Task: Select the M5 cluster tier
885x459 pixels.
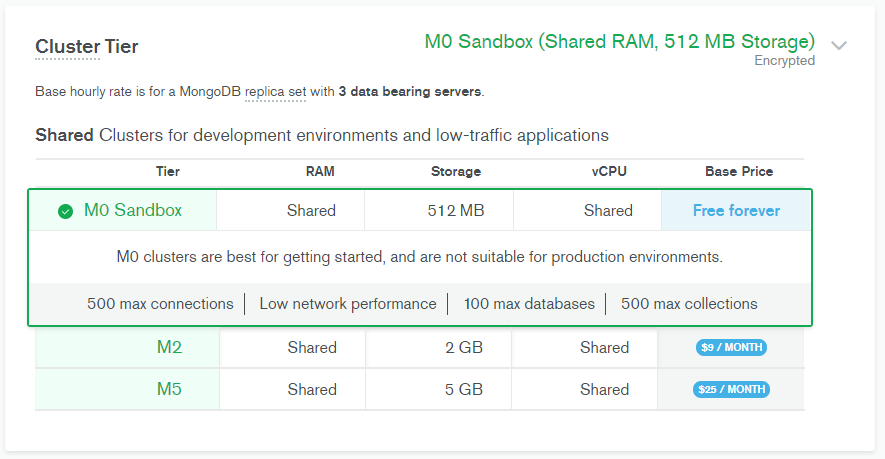Action: [x=169, y=390]
